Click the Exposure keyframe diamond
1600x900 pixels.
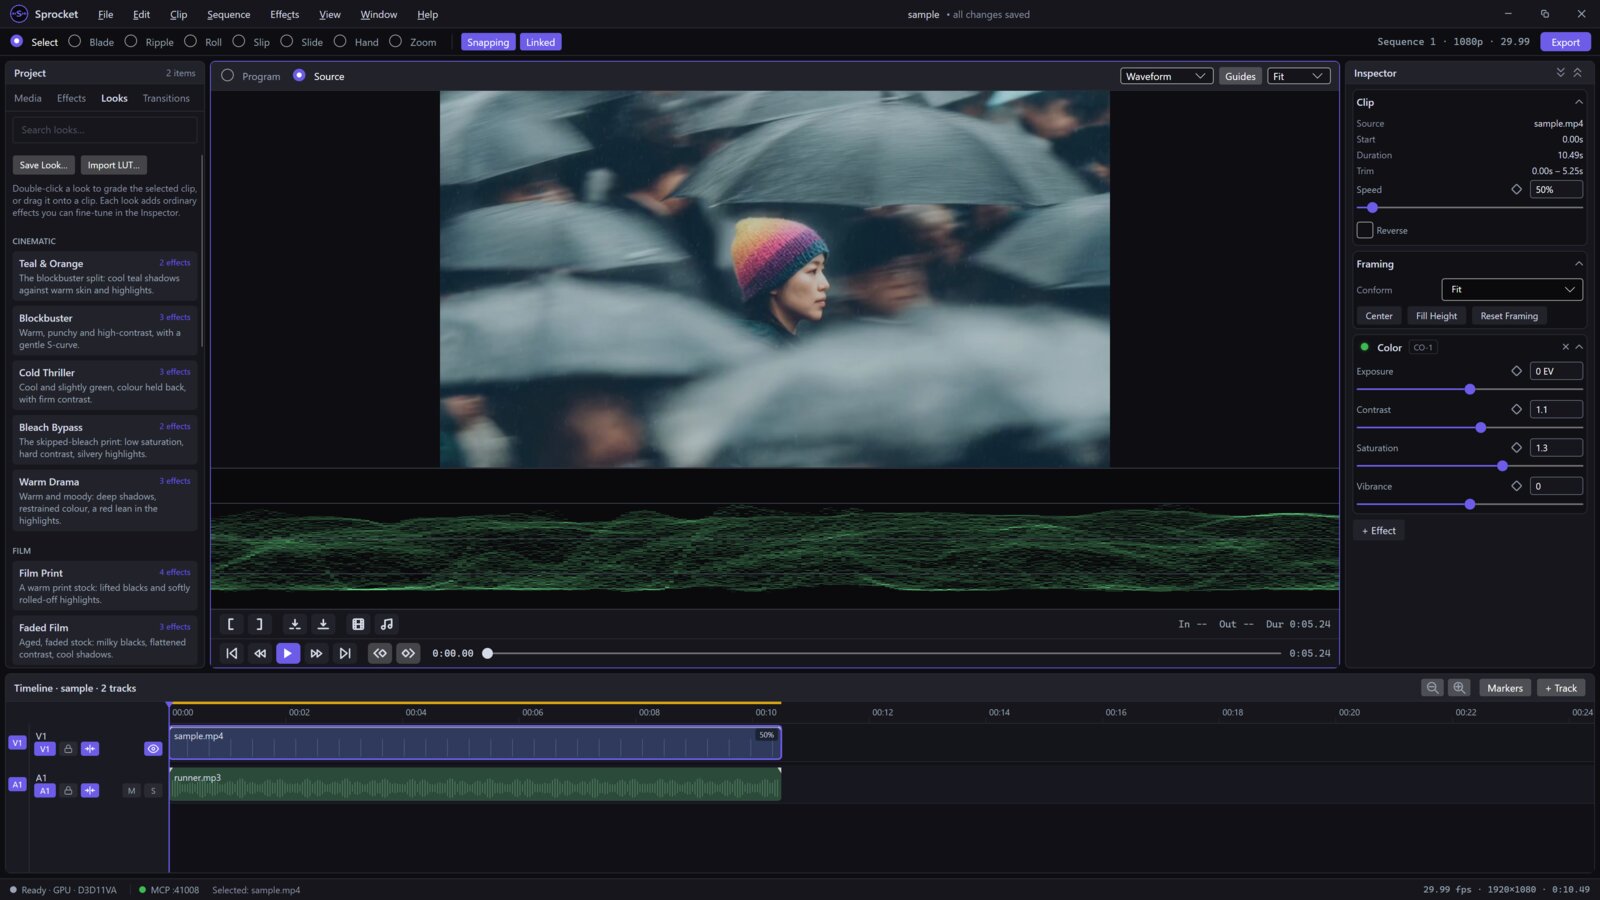[1517, 371]
